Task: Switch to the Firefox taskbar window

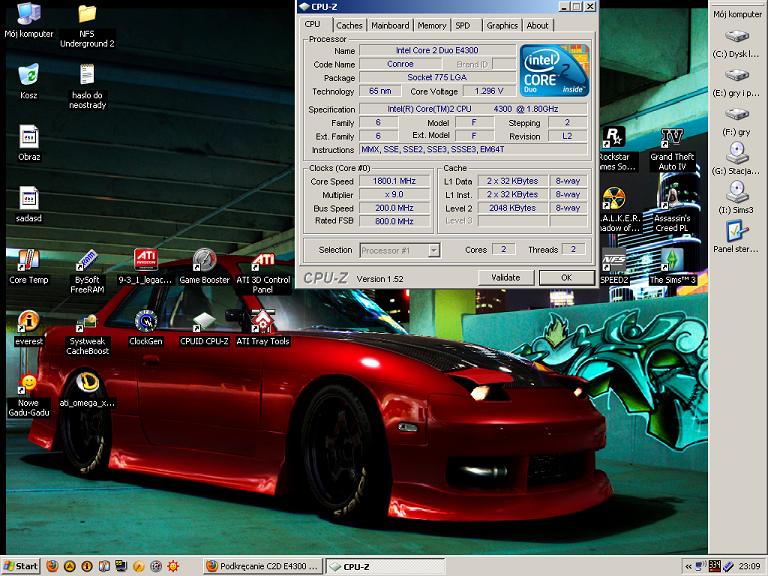Action: [262, 566]
